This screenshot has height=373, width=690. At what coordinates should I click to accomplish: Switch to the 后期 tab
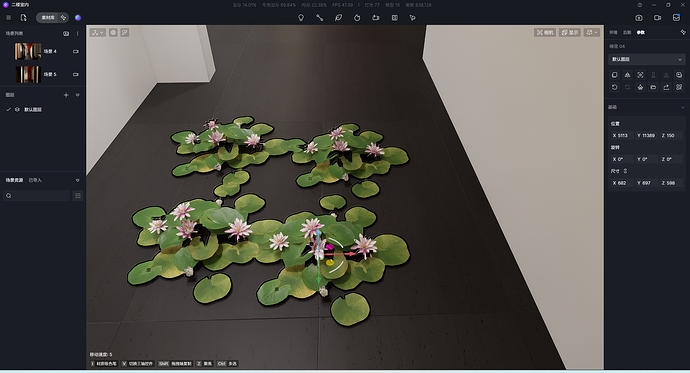[627, 33]
